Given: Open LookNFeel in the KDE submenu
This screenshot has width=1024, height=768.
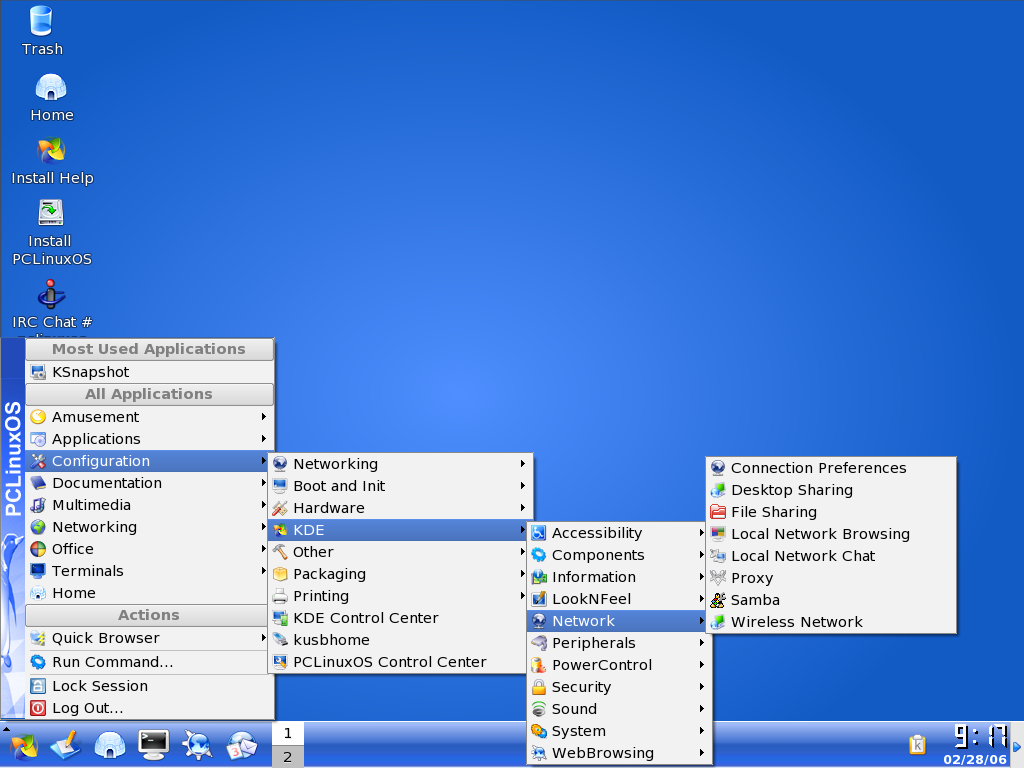Looking at the screenshot, I should pyautogui.click(x=618, y=600).
